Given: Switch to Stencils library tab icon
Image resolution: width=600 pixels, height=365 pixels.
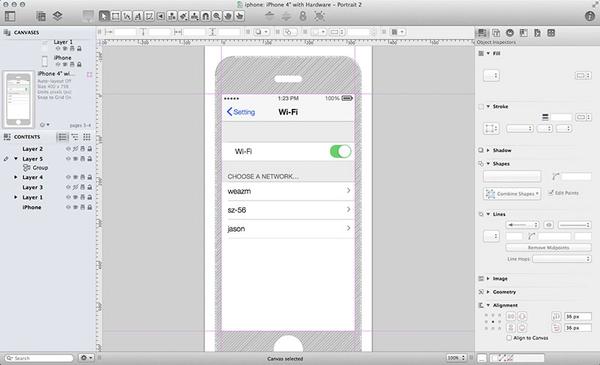Looking at the screenshot, I should point(551,33).
